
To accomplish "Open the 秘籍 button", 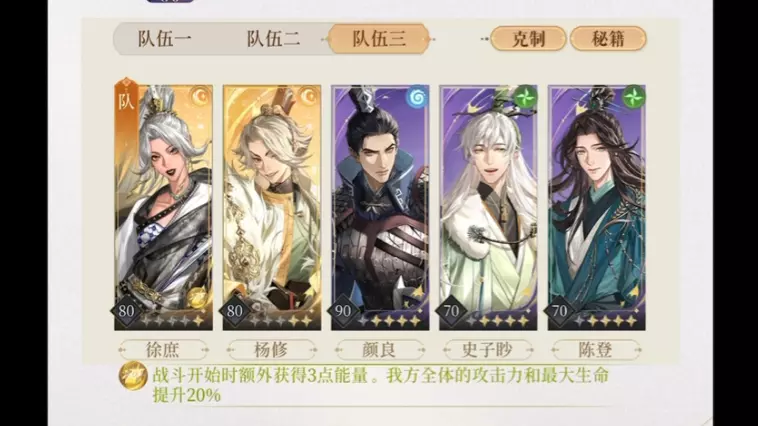I will tap(608, 39).
